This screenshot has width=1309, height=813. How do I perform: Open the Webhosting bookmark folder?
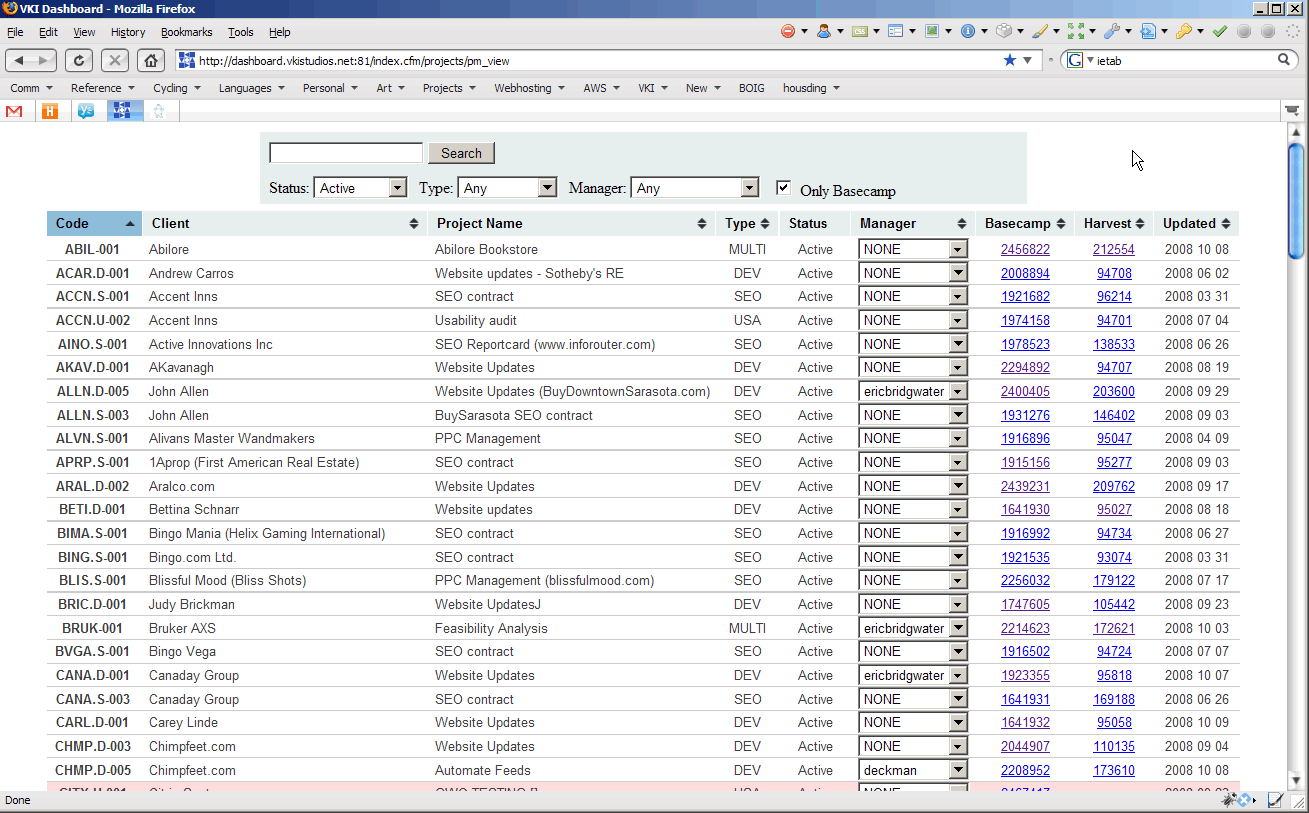tap(529, 88)
